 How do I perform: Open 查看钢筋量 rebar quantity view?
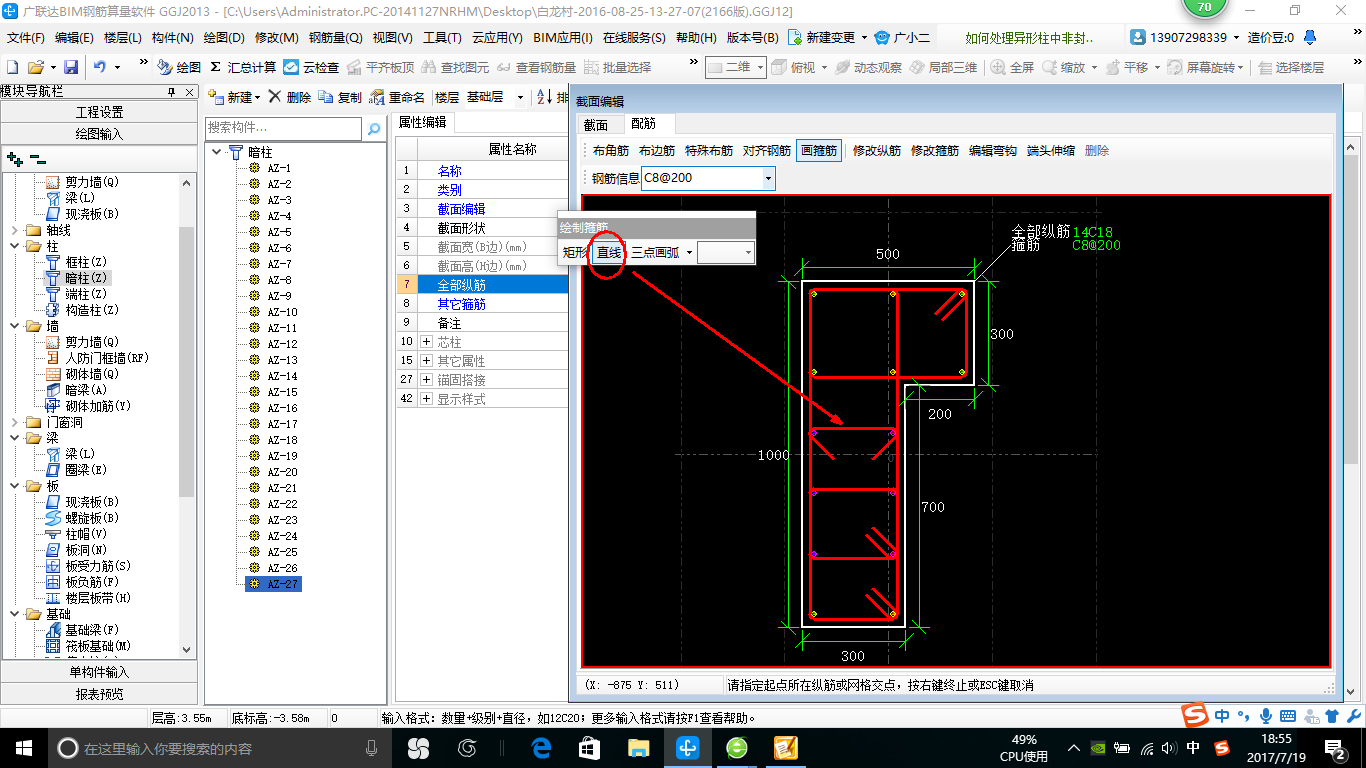tap(536, 67)
